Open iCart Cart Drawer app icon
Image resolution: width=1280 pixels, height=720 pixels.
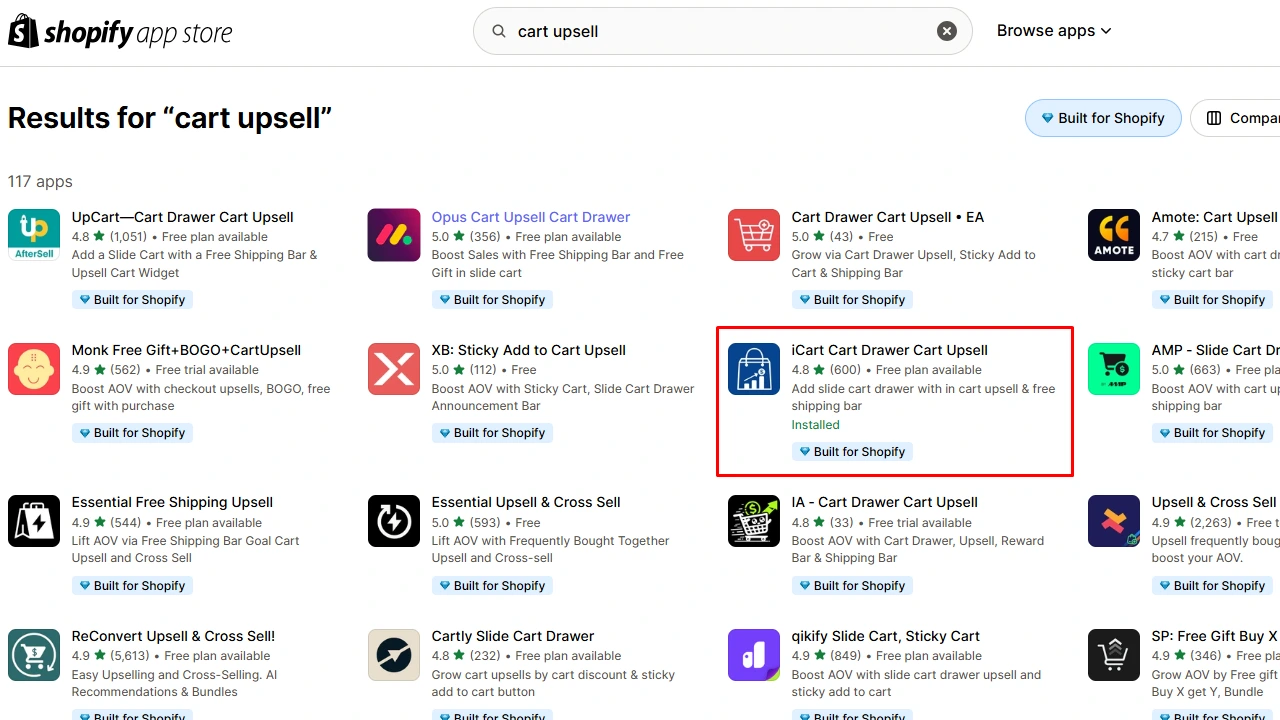pos(754,368)
